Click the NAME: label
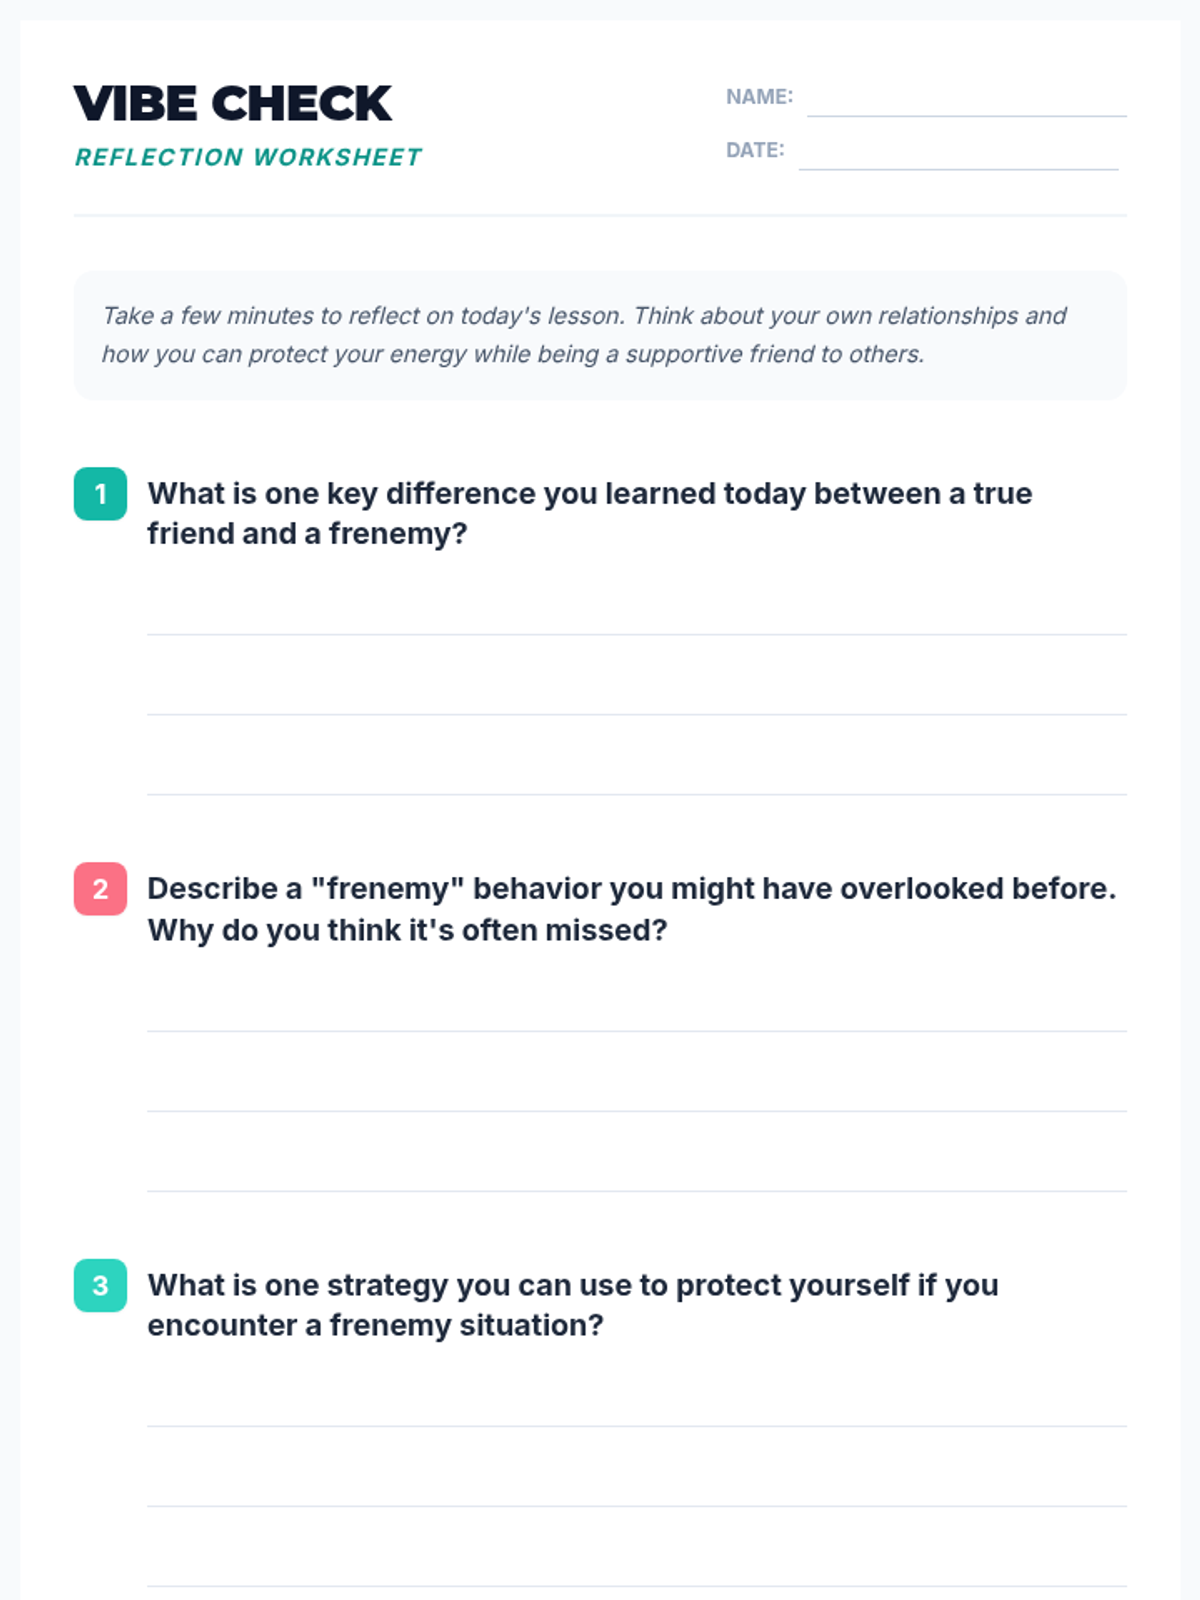 (x=759, y=97)
